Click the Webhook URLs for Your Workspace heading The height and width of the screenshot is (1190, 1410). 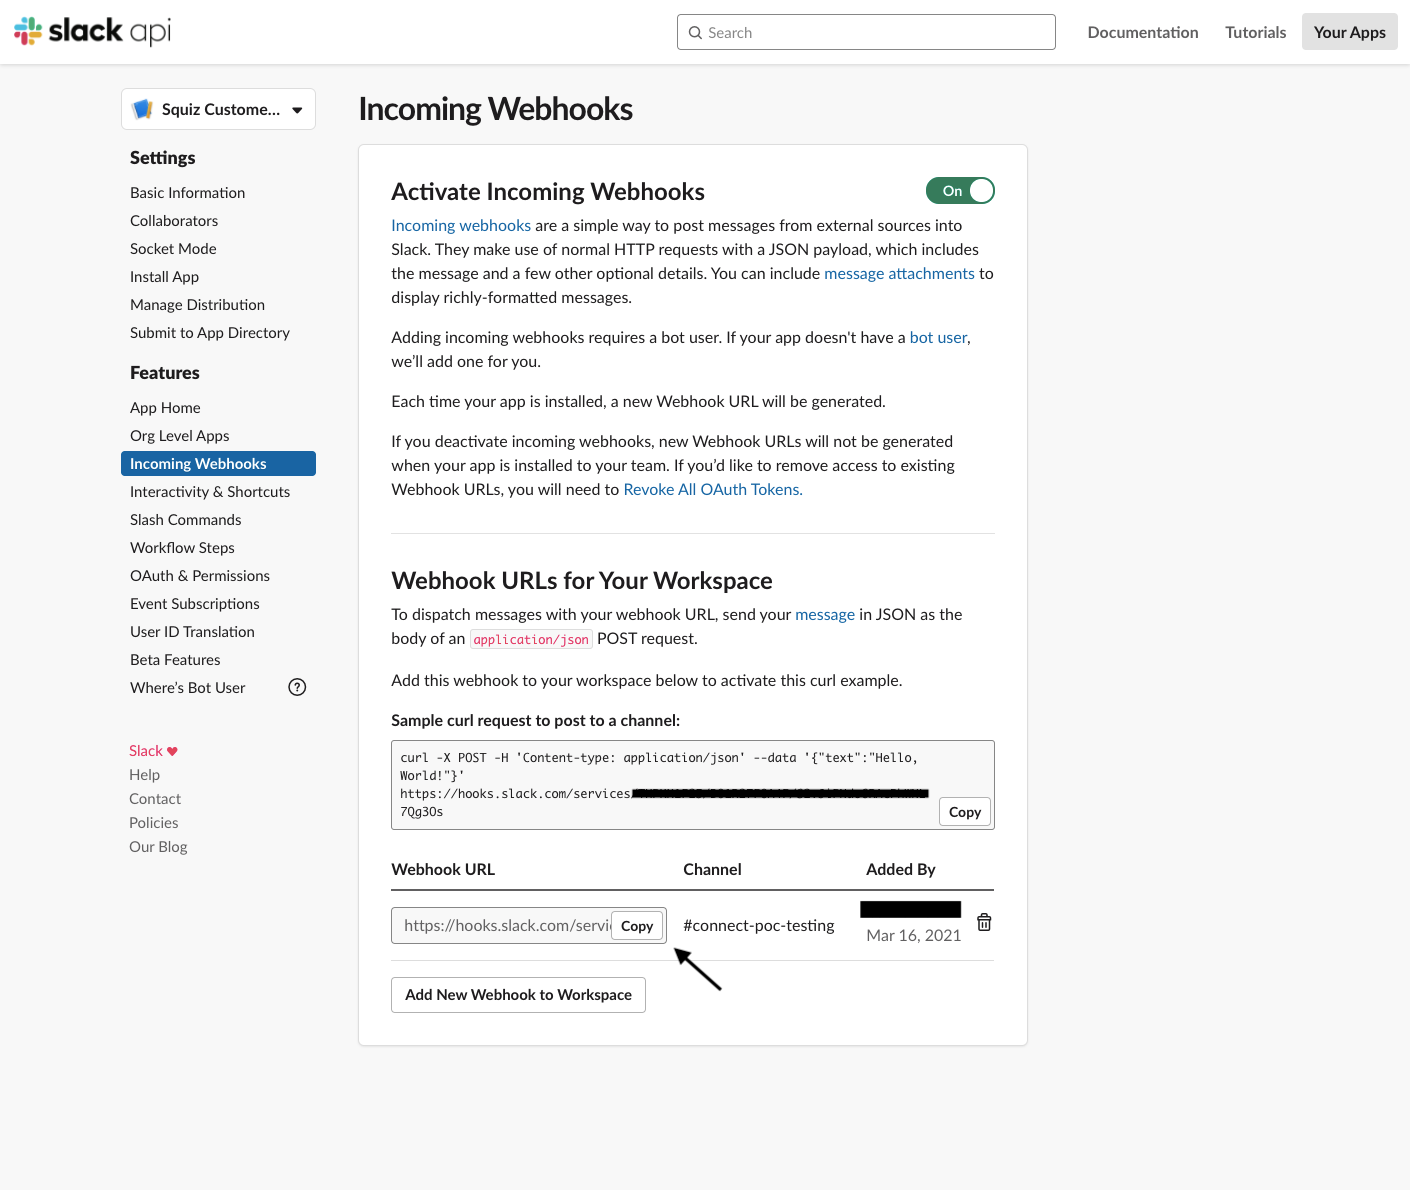582,581
